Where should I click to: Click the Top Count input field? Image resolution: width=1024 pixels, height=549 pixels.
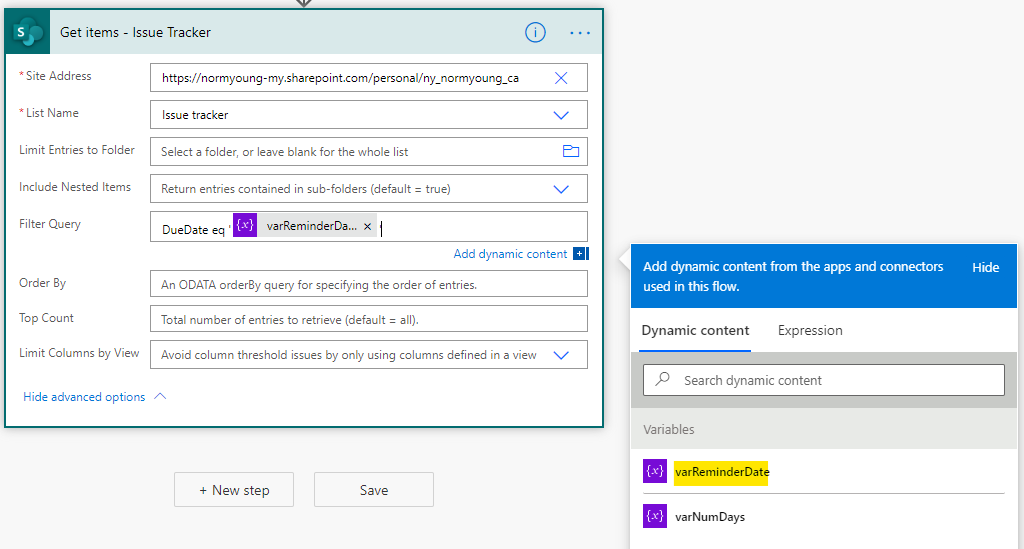tap(368, 319)
